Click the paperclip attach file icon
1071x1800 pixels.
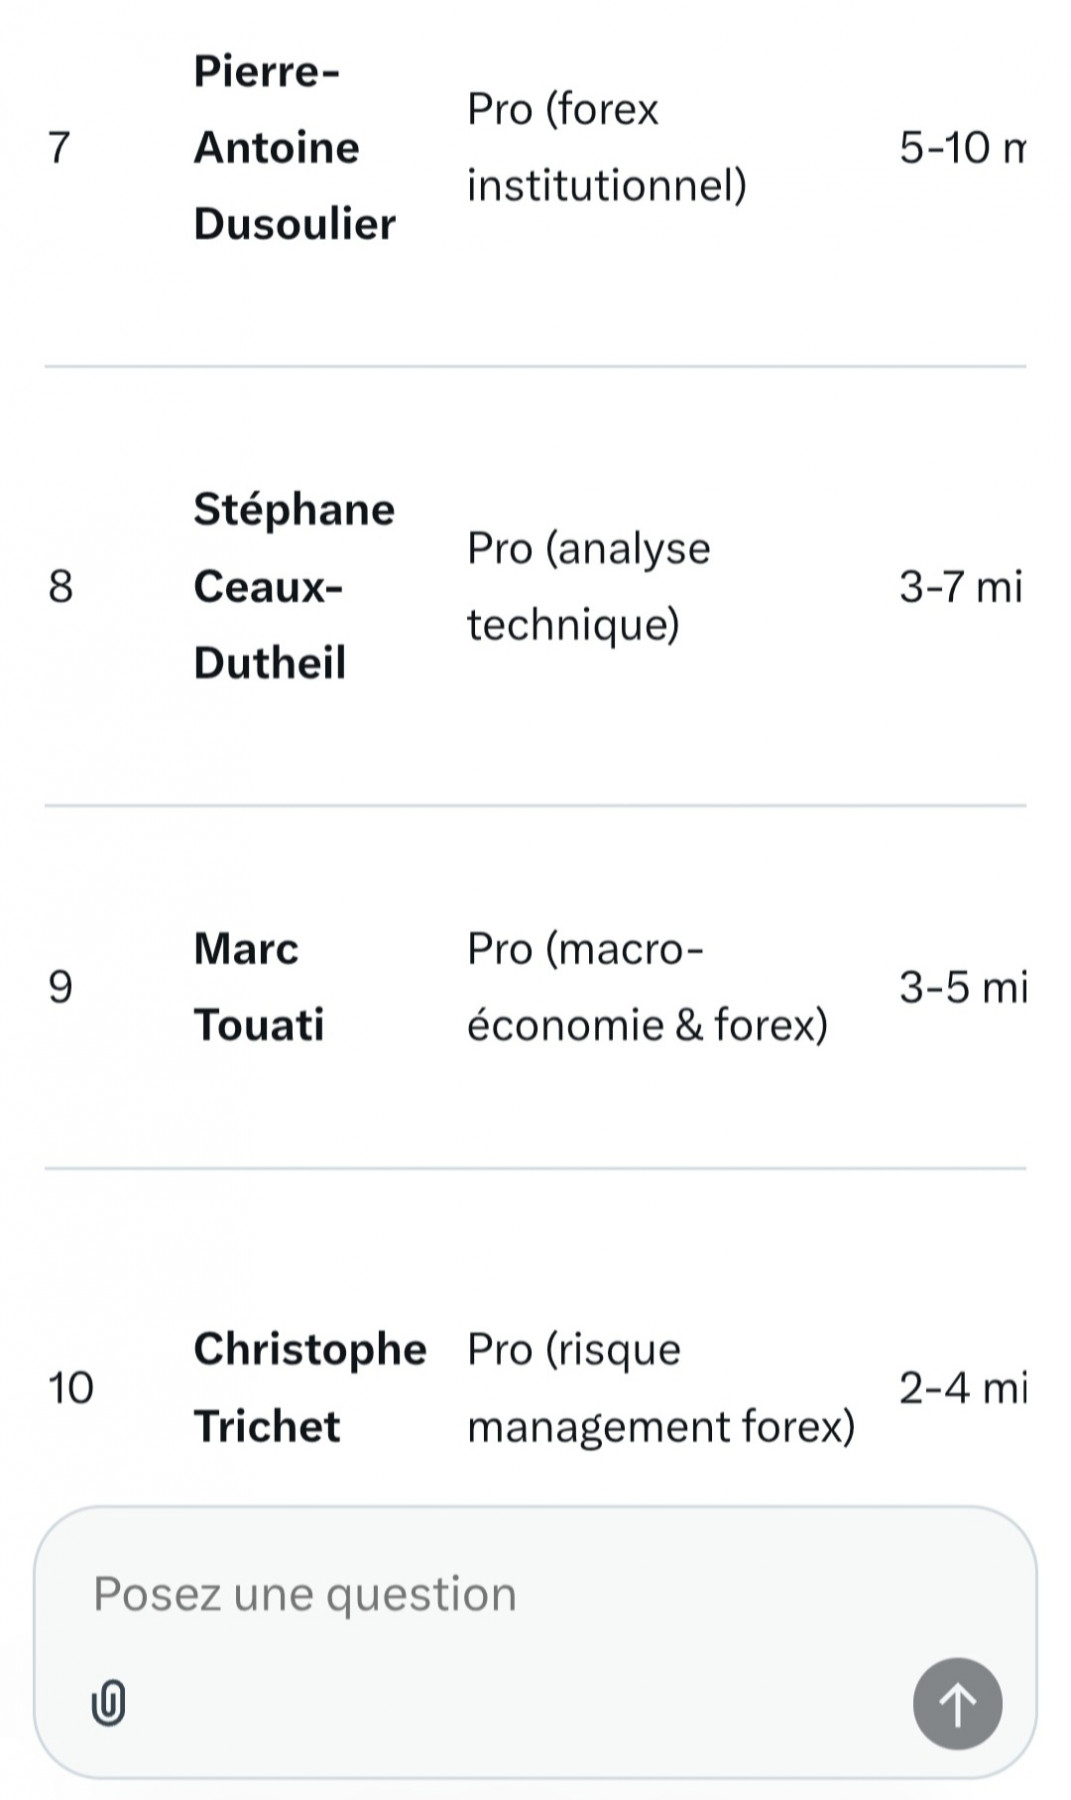coord(108,1702)
